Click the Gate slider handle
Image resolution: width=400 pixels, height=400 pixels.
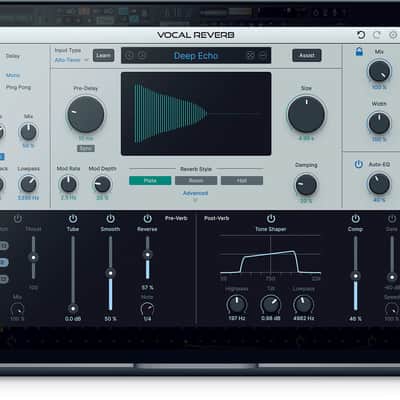[x=392, y=277]
